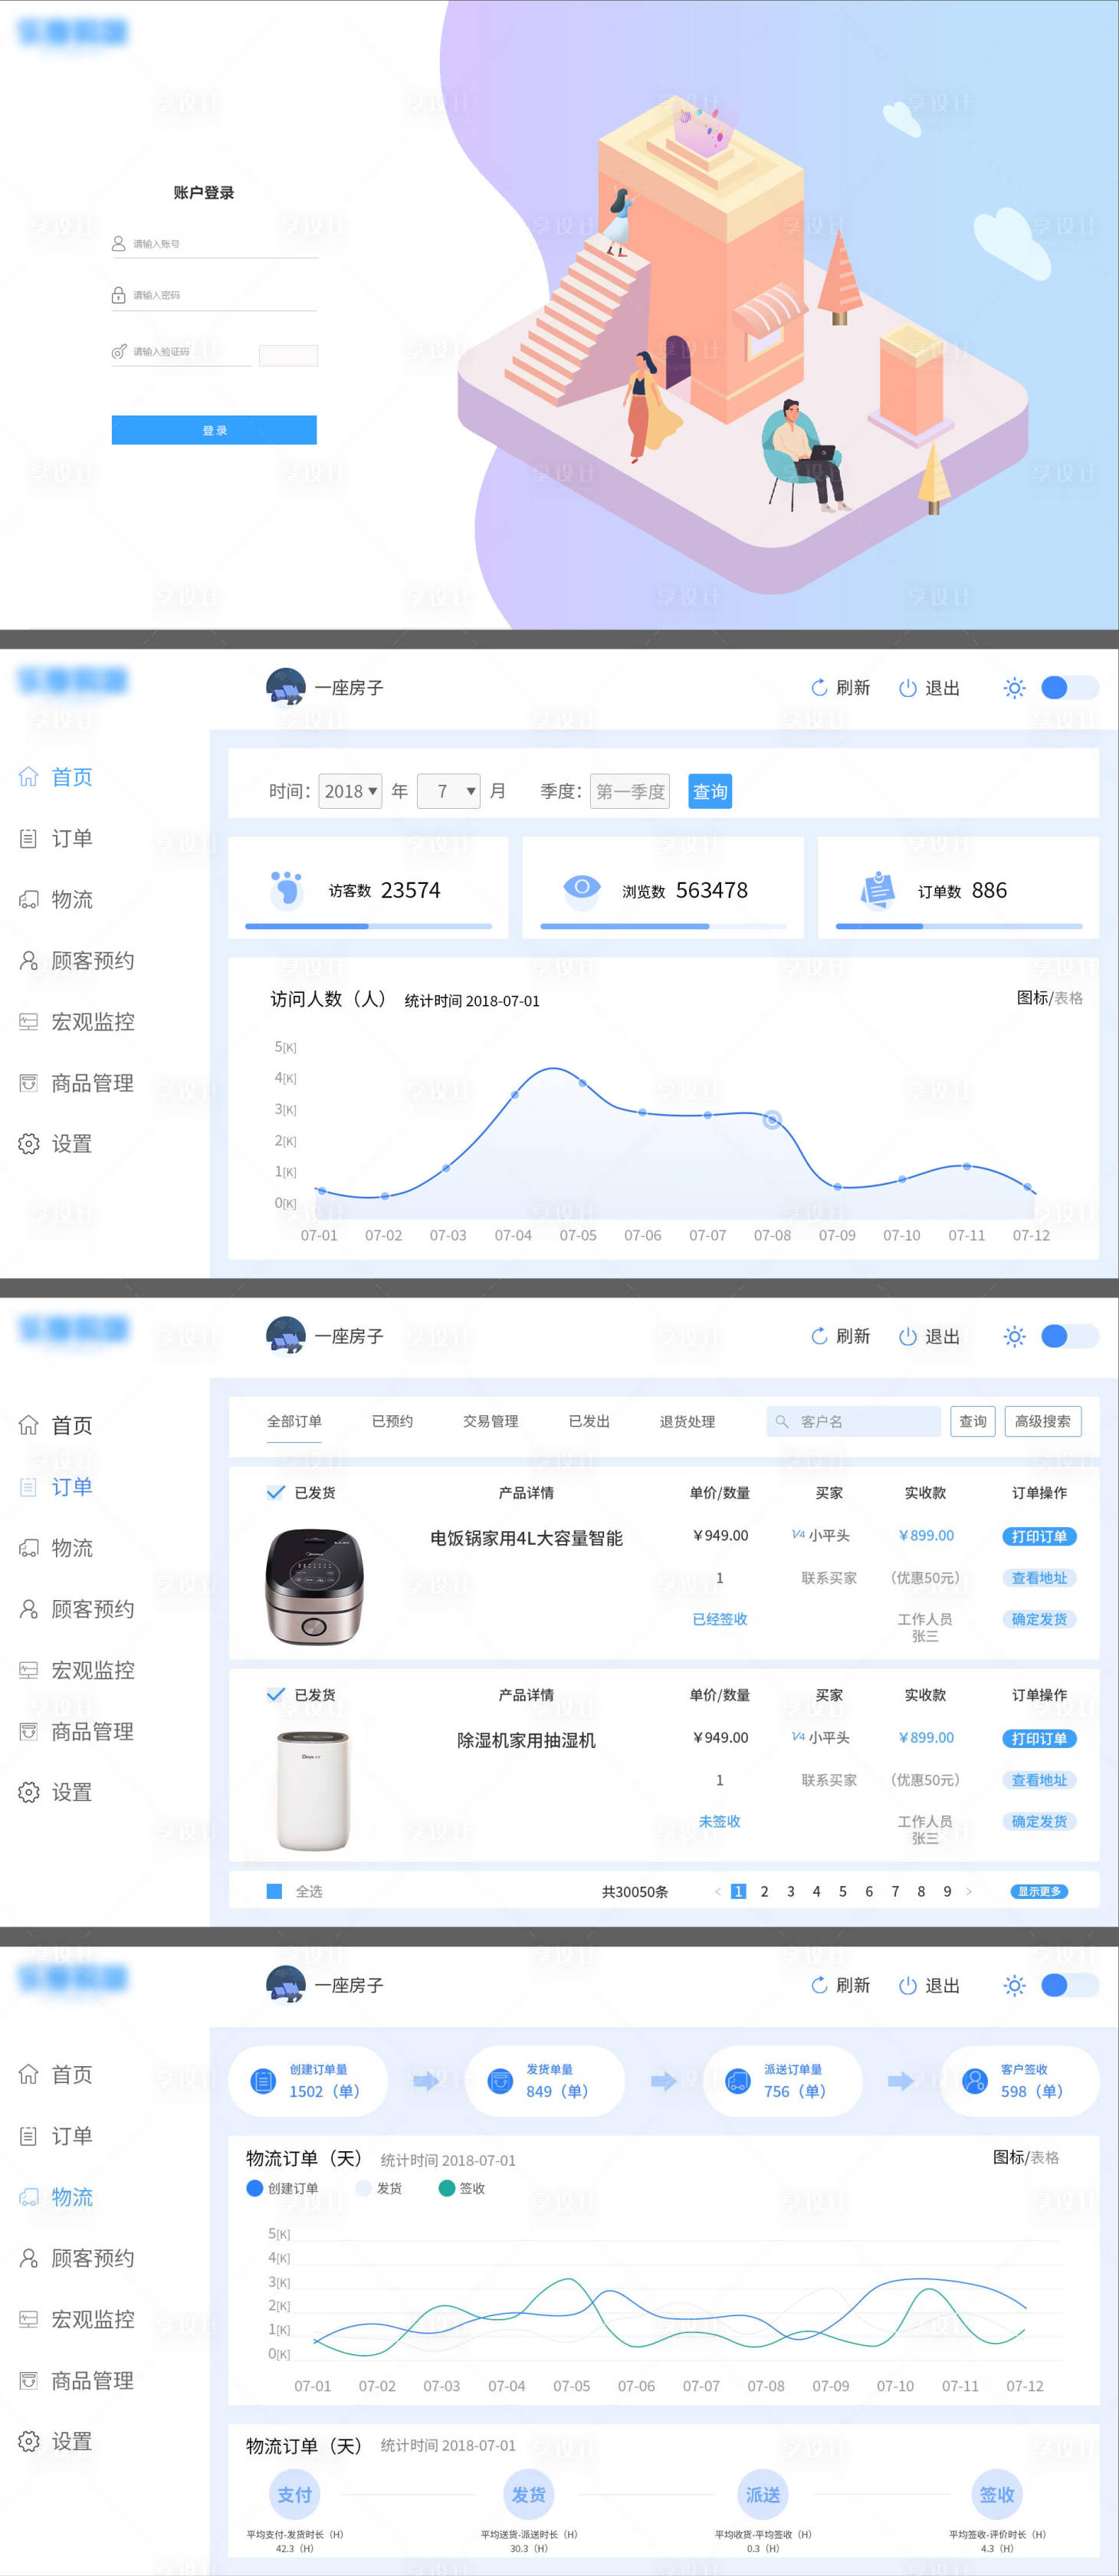Click the clipboard icon in the 订单数 card

877,889
